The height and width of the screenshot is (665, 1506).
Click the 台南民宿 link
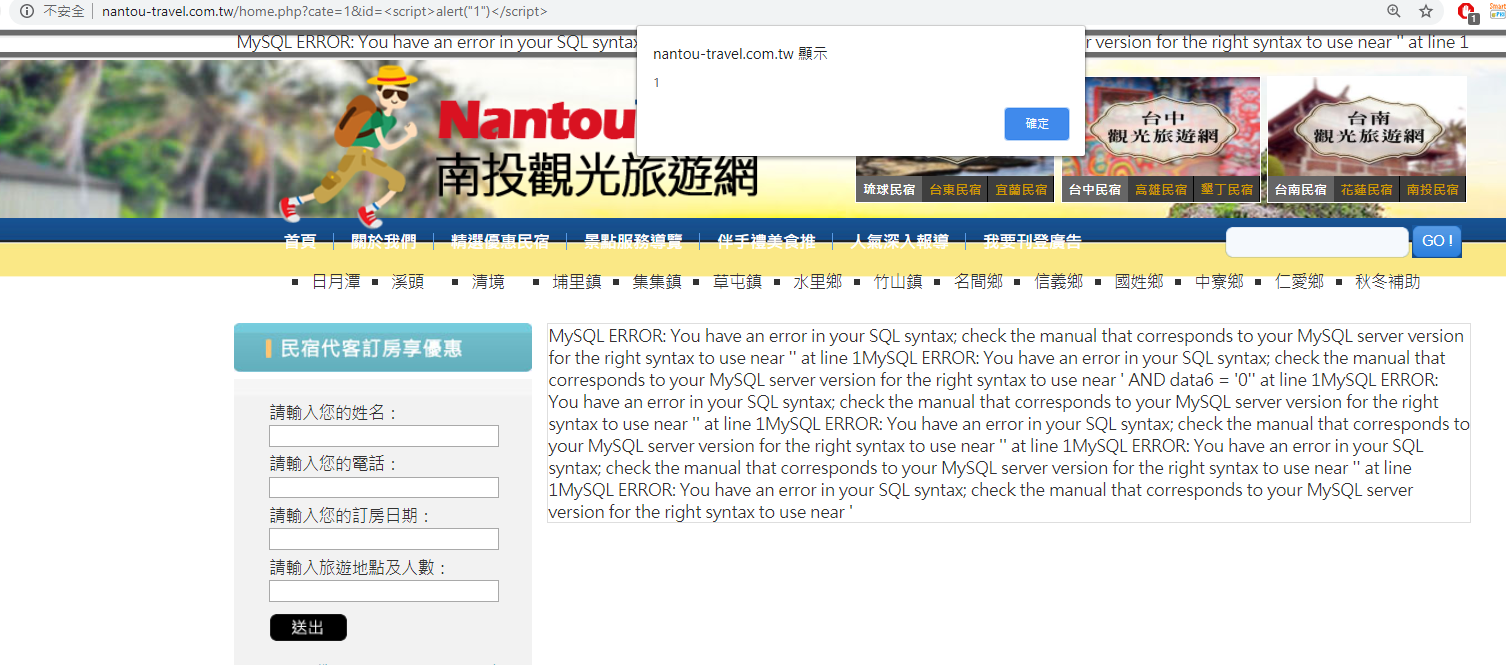pos(1300,189)
